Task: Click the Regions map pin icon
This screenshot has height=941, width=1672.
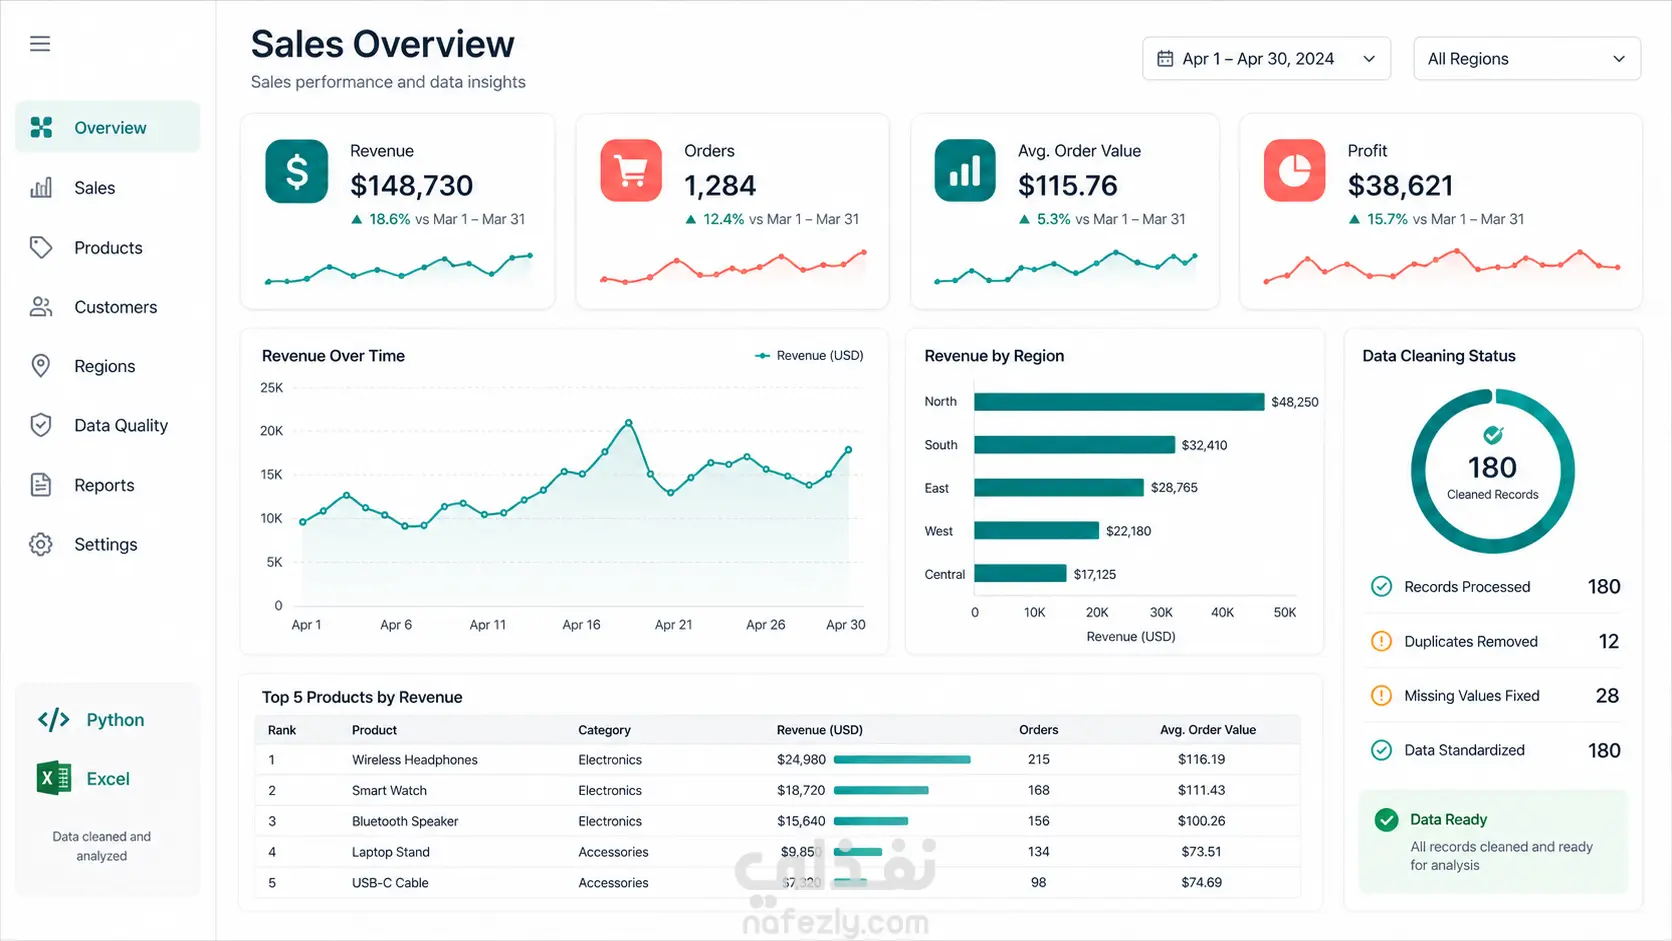Action: pyautogui.click(x=41, y=366)
